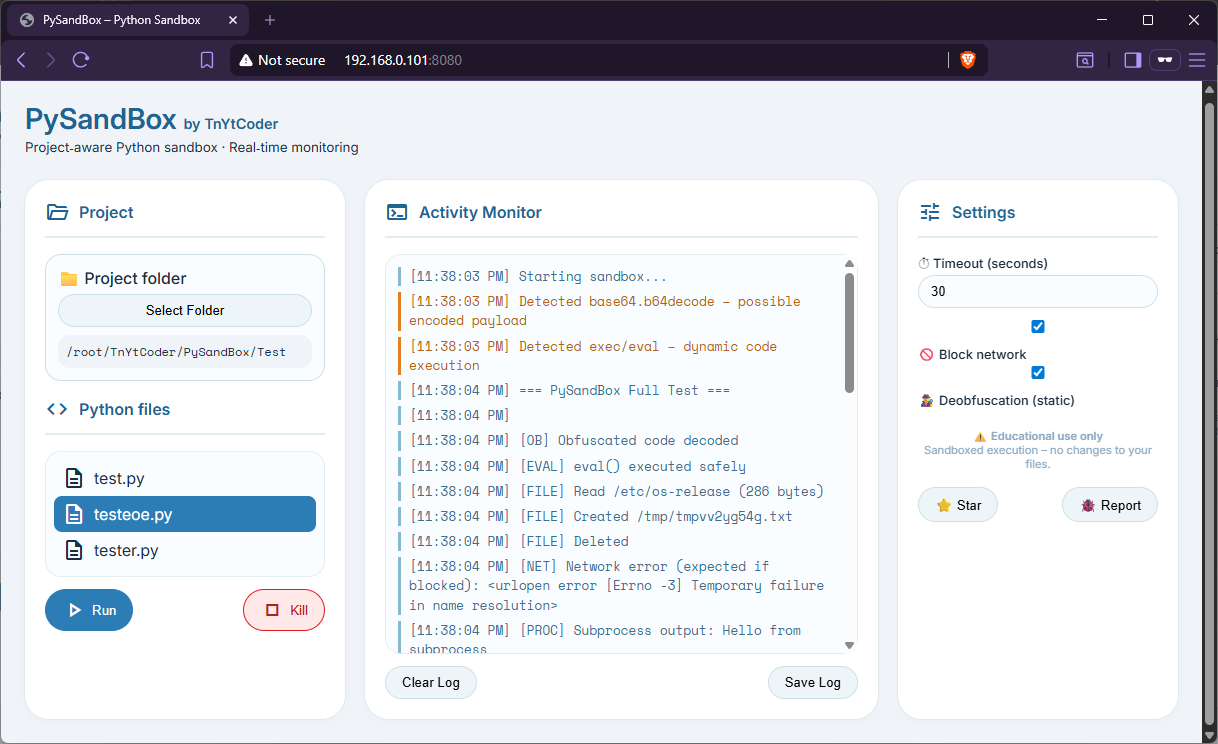Focus the Timeout seconds input field

pyautogui.click(x=1038, y=292)
